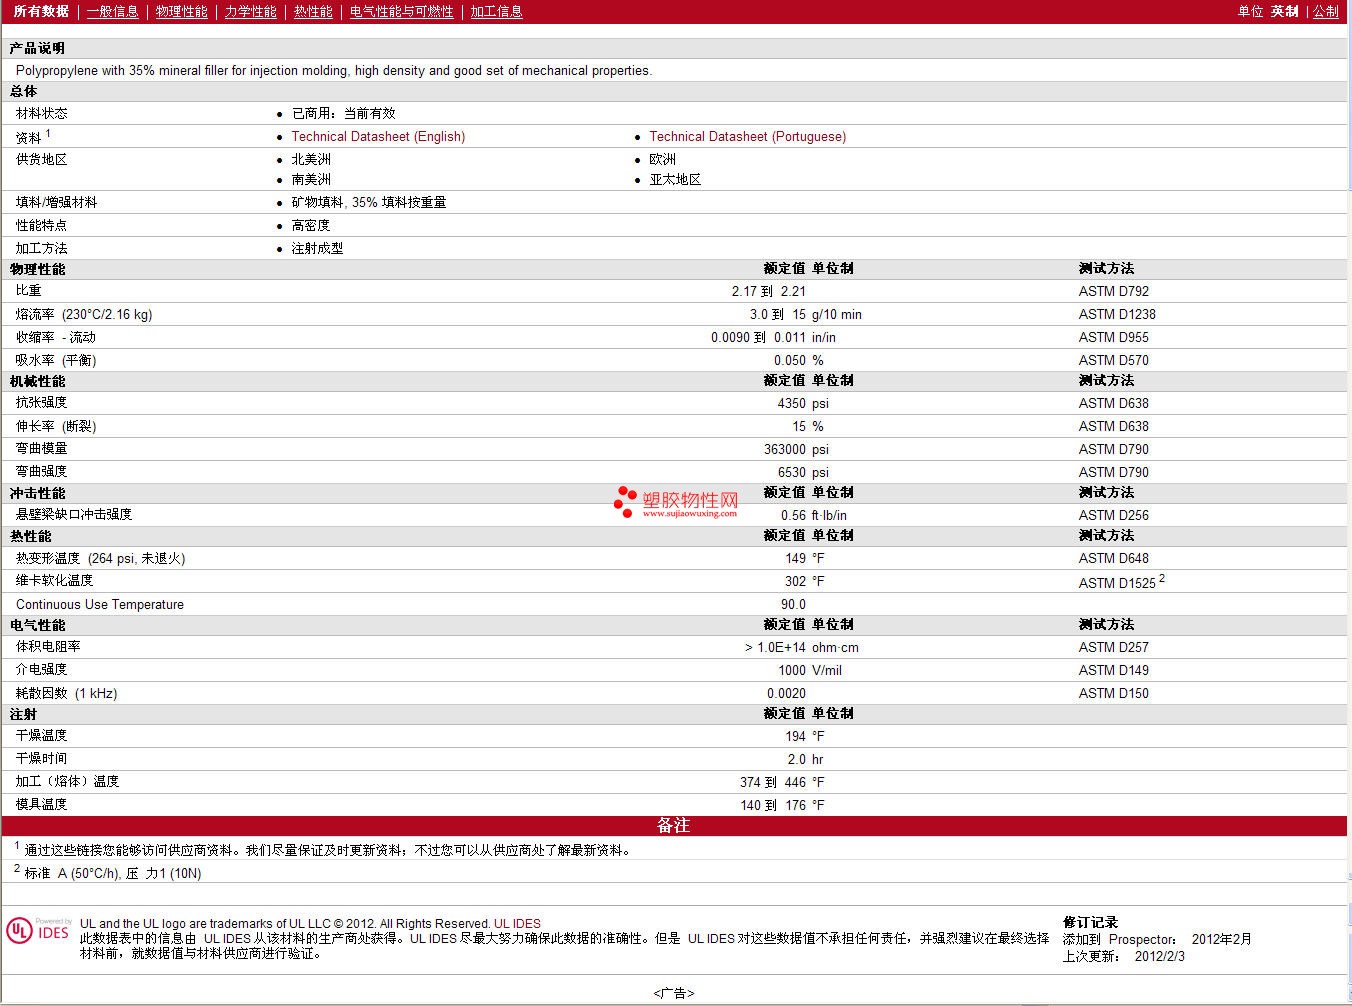This screenshot has height=1006, width=1352.
Task: Click the <广告> label at bottom
Action: [x=674, y=993]
